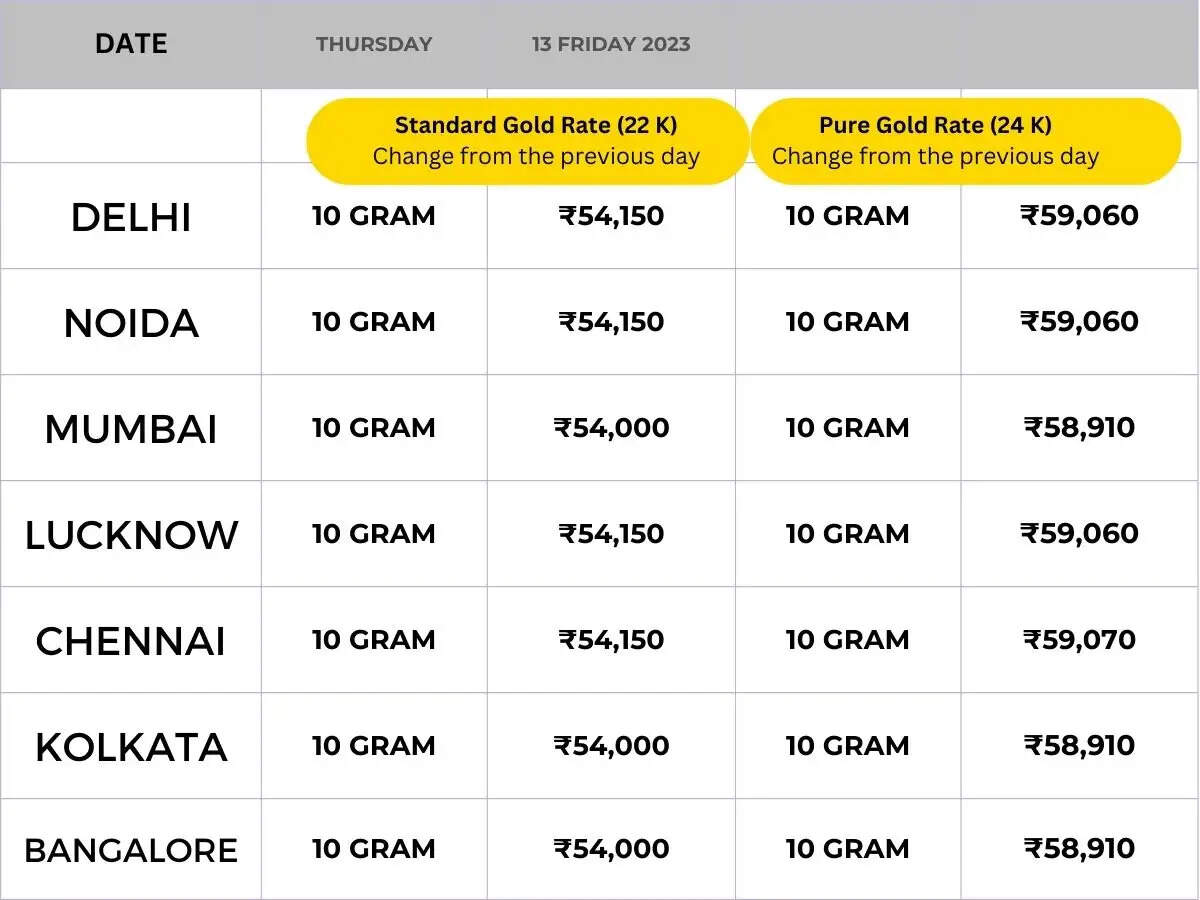Click the BANGALORE row label
This screenshot has width=1200, height=900.
click(131, 850)
